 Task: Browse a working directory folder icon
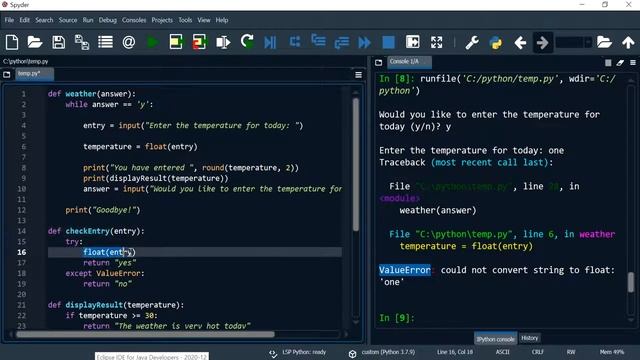click(604, 42)
